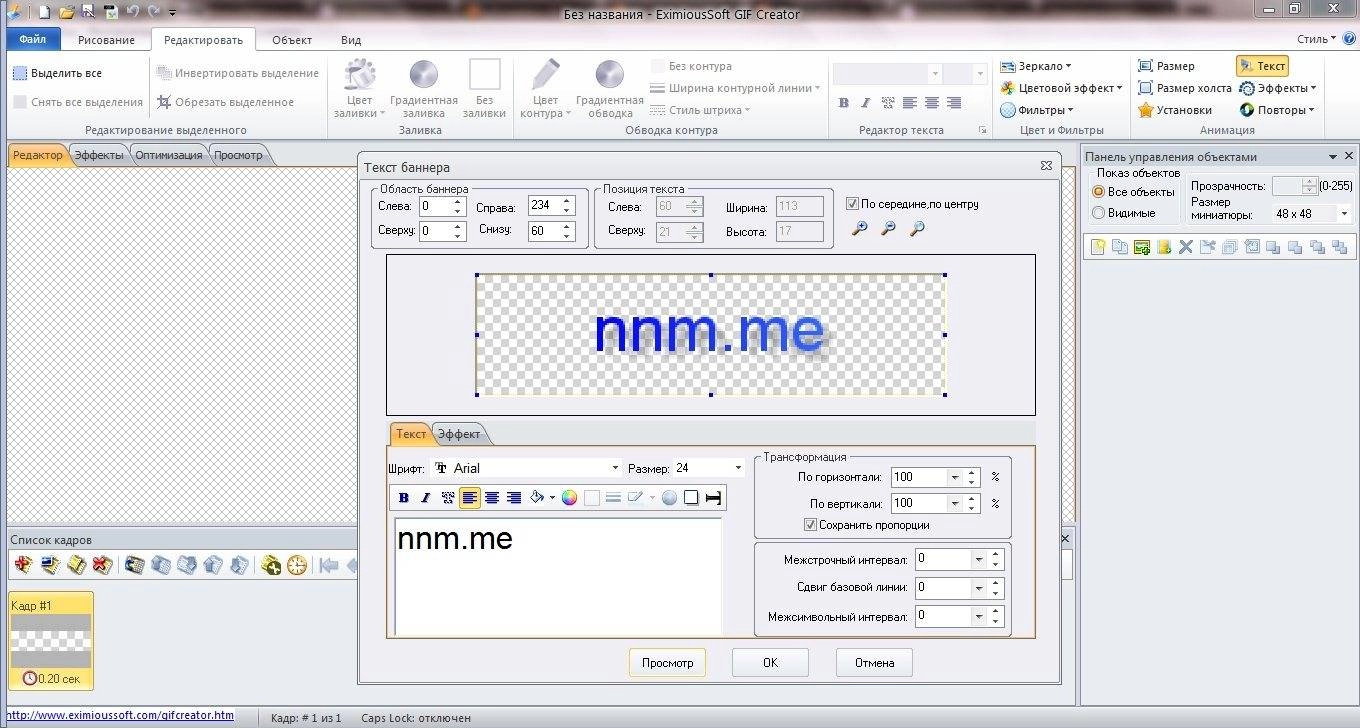Open the eximioussoft.com gifcreator link
The image size is (1360, 728).
tap(121, 715)
